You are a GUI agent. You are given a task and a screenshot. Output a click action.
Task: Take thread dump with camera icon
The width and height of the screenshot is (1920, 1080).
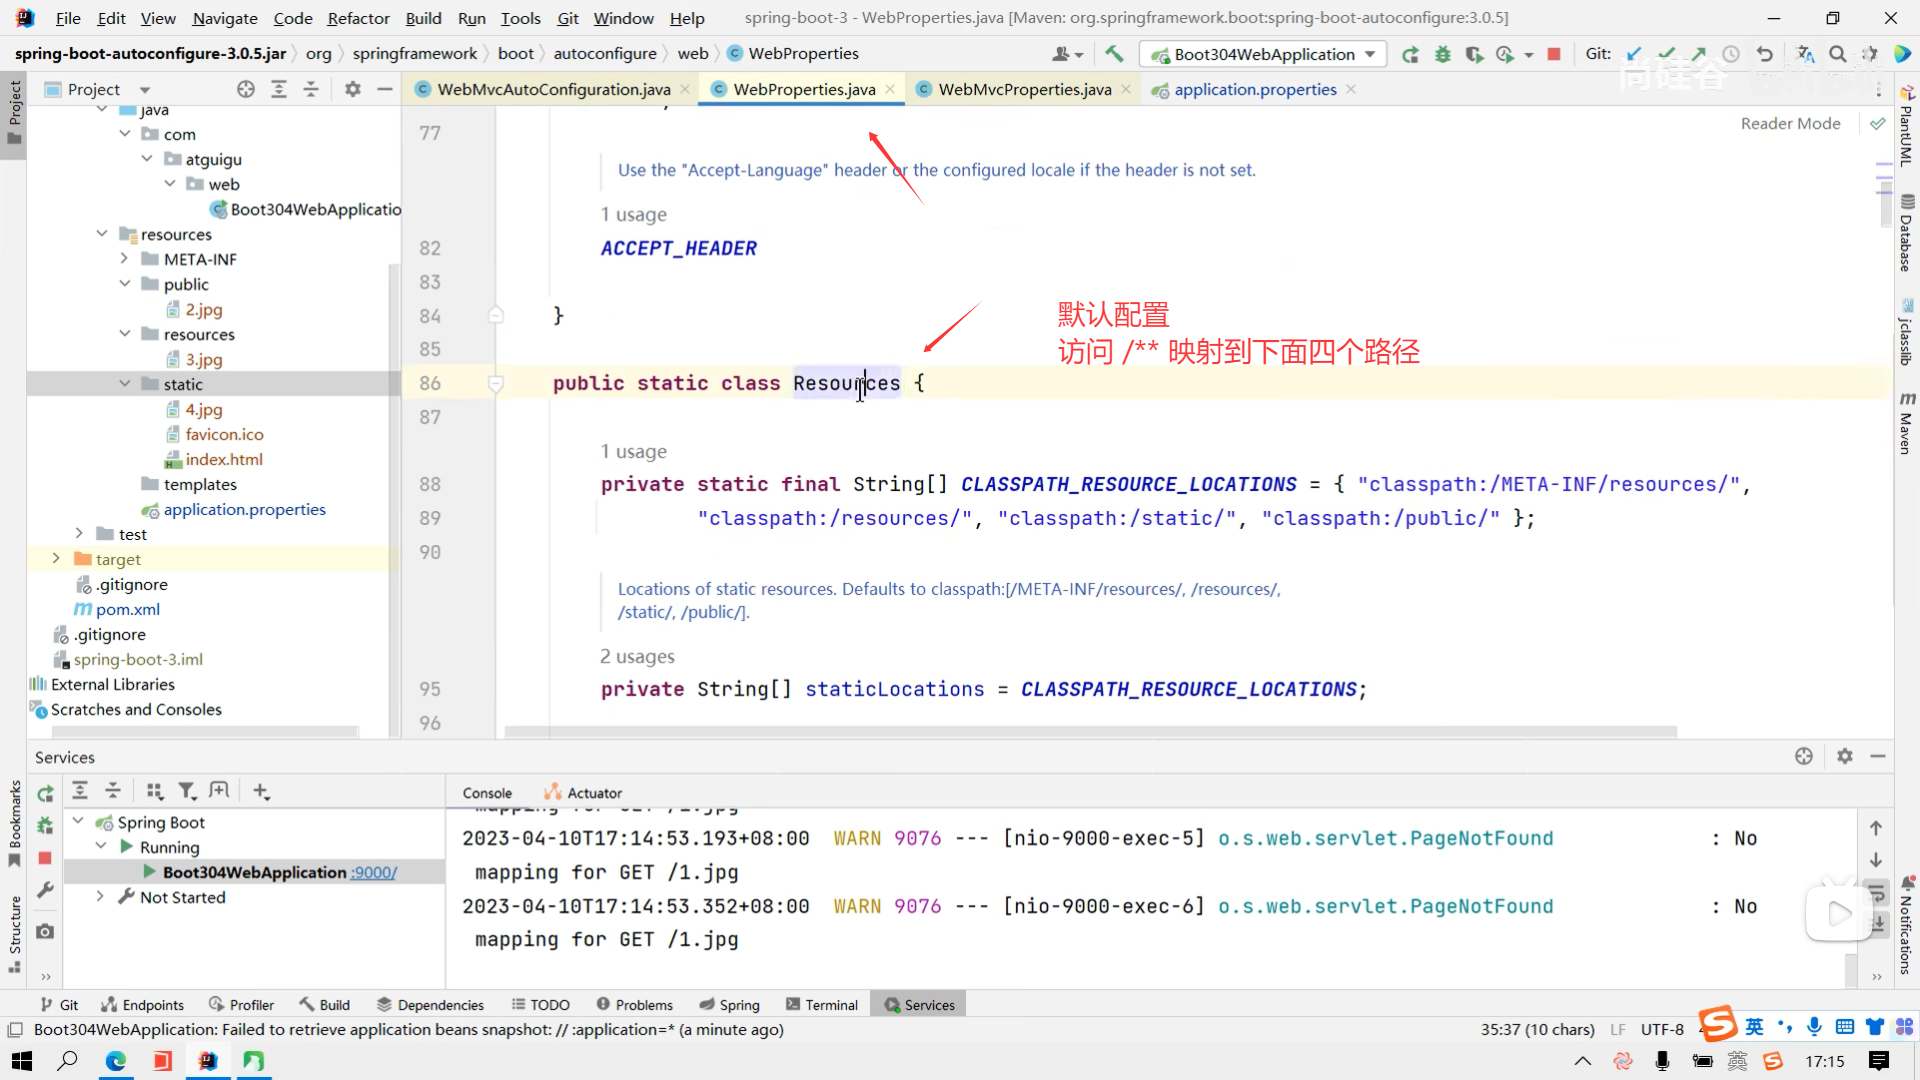click(x=45, y=931)
